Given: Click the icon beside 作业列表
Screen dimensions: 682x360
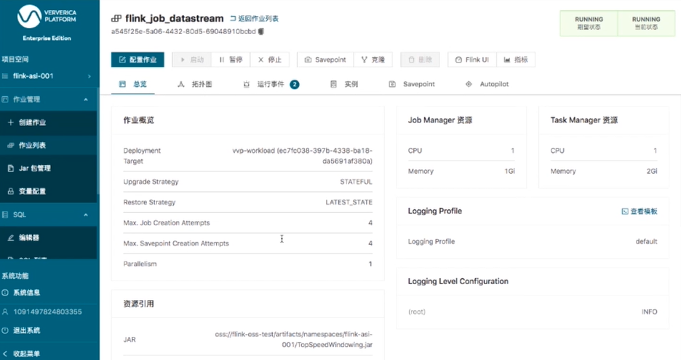Looking at the screenshot, I should (x=11, y=145).
